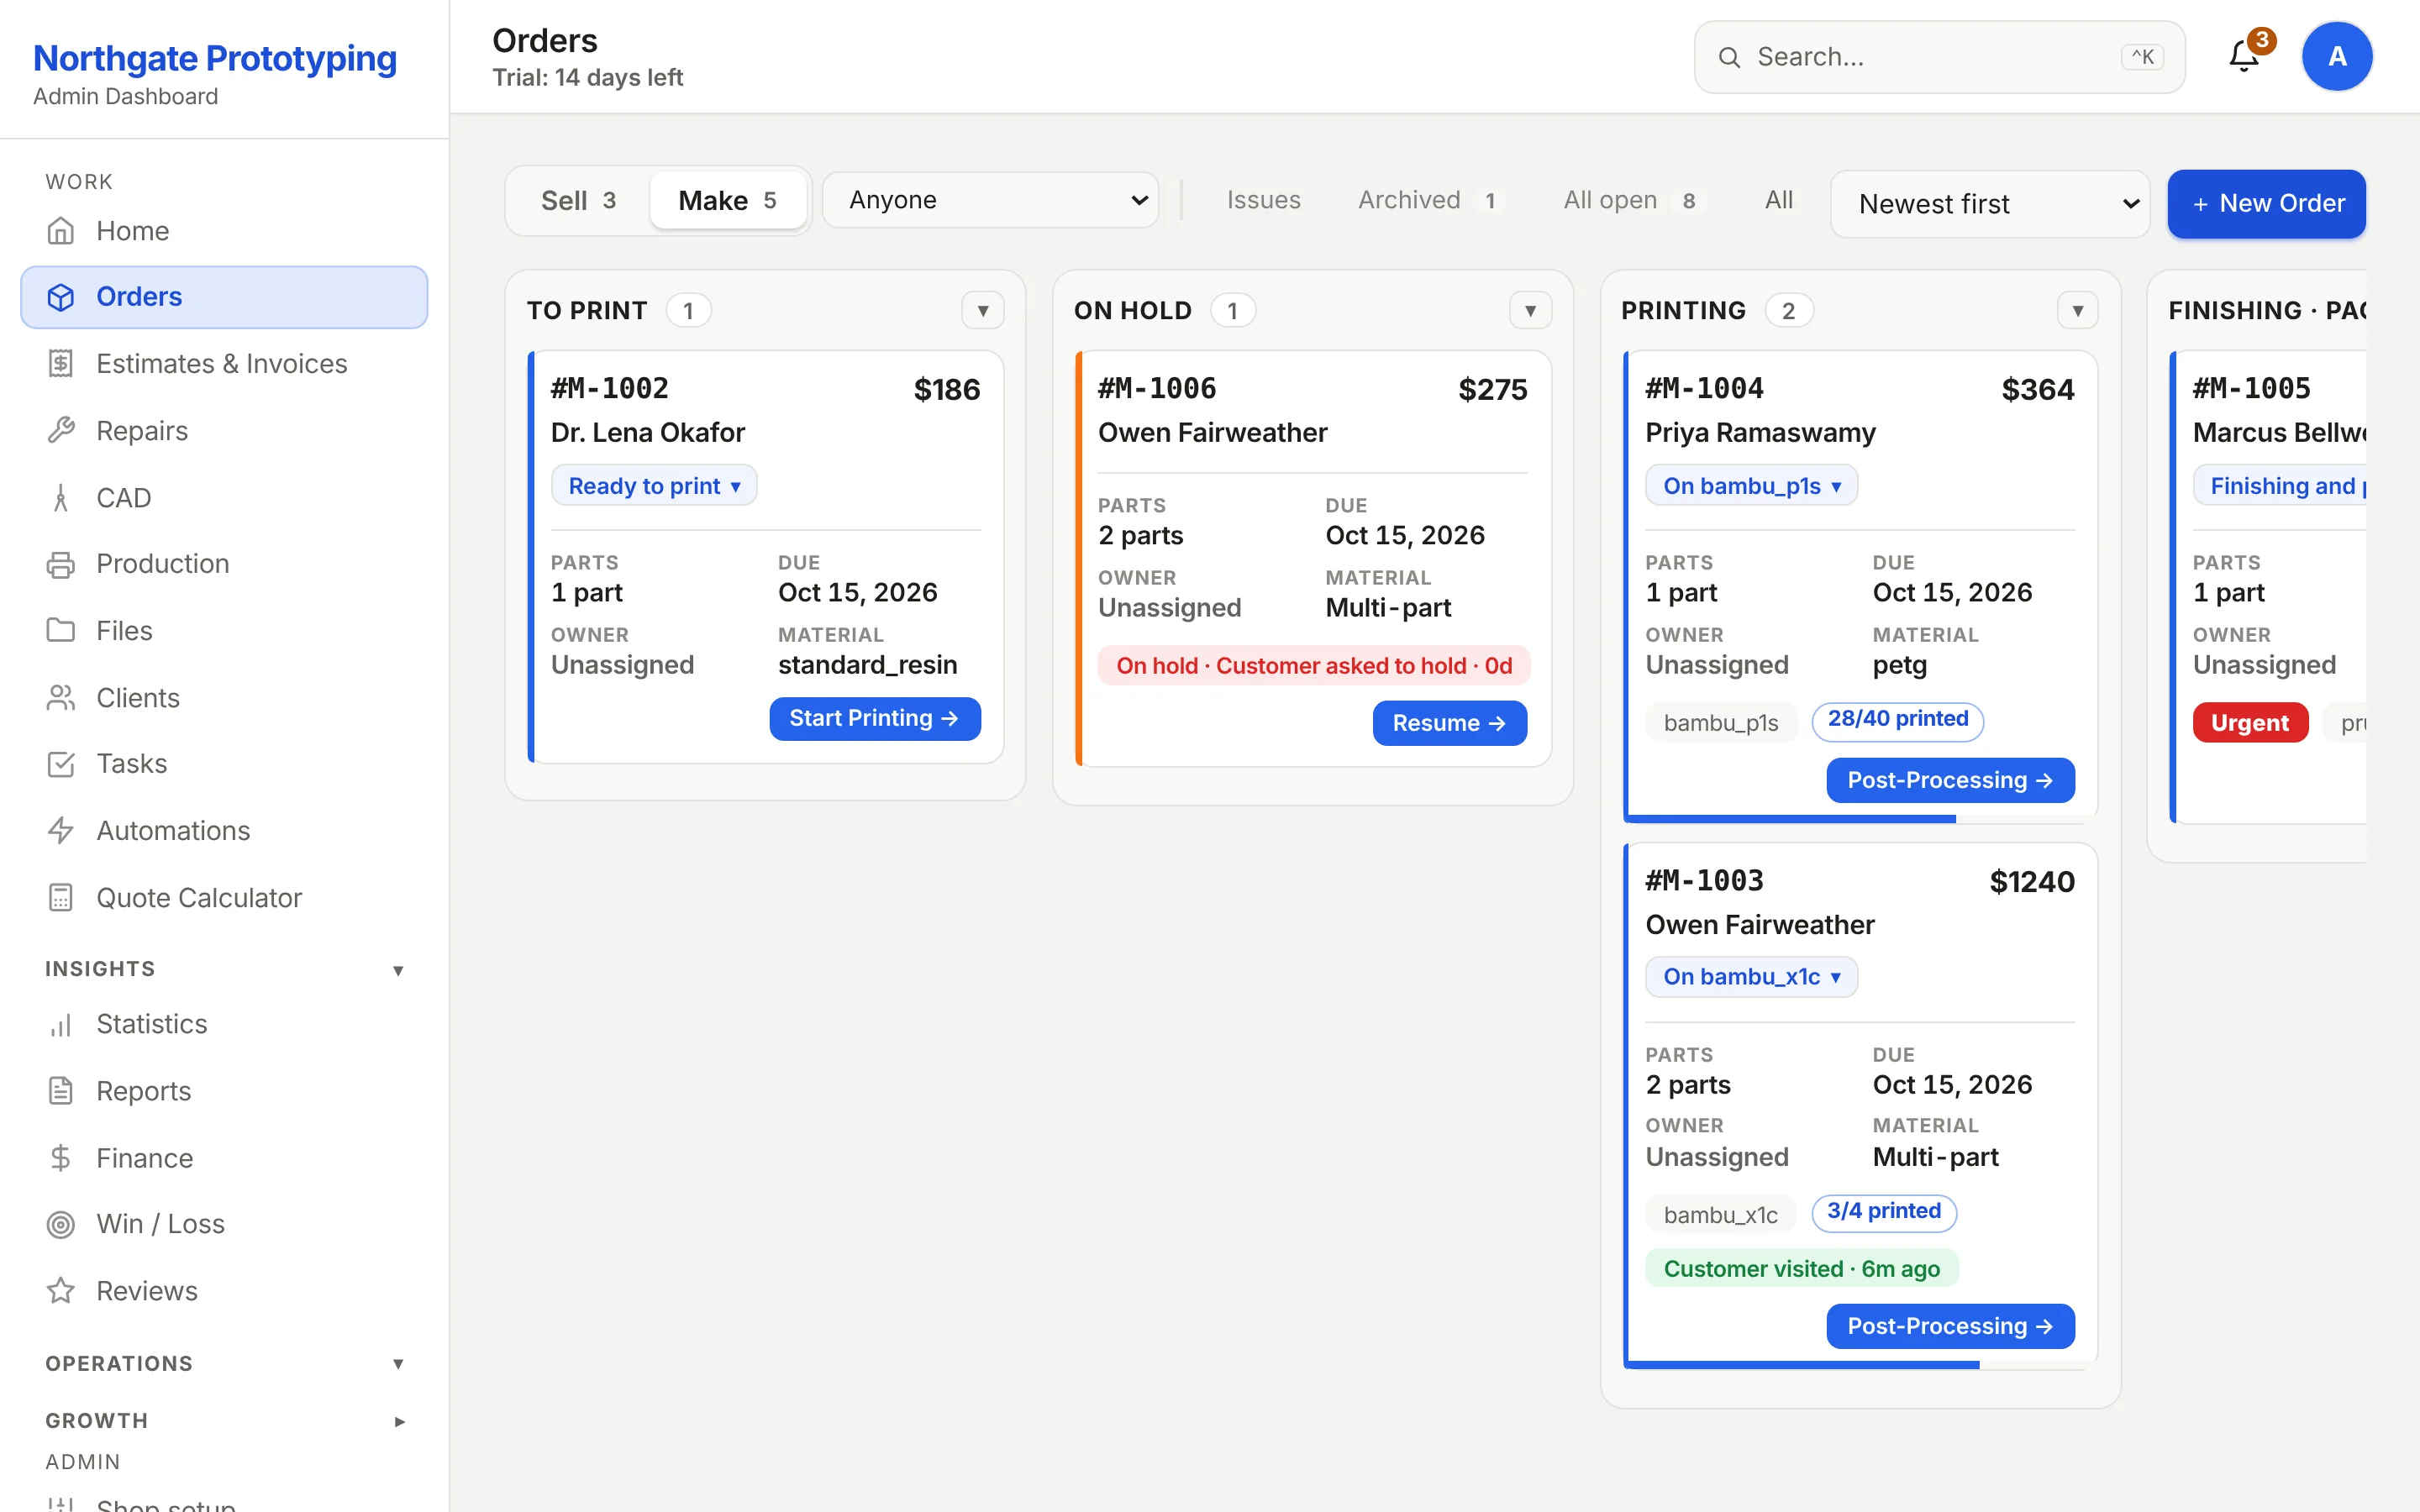2420x1512 pixels.
Task: Open the CAD compass icon
Action: [61, 498]
